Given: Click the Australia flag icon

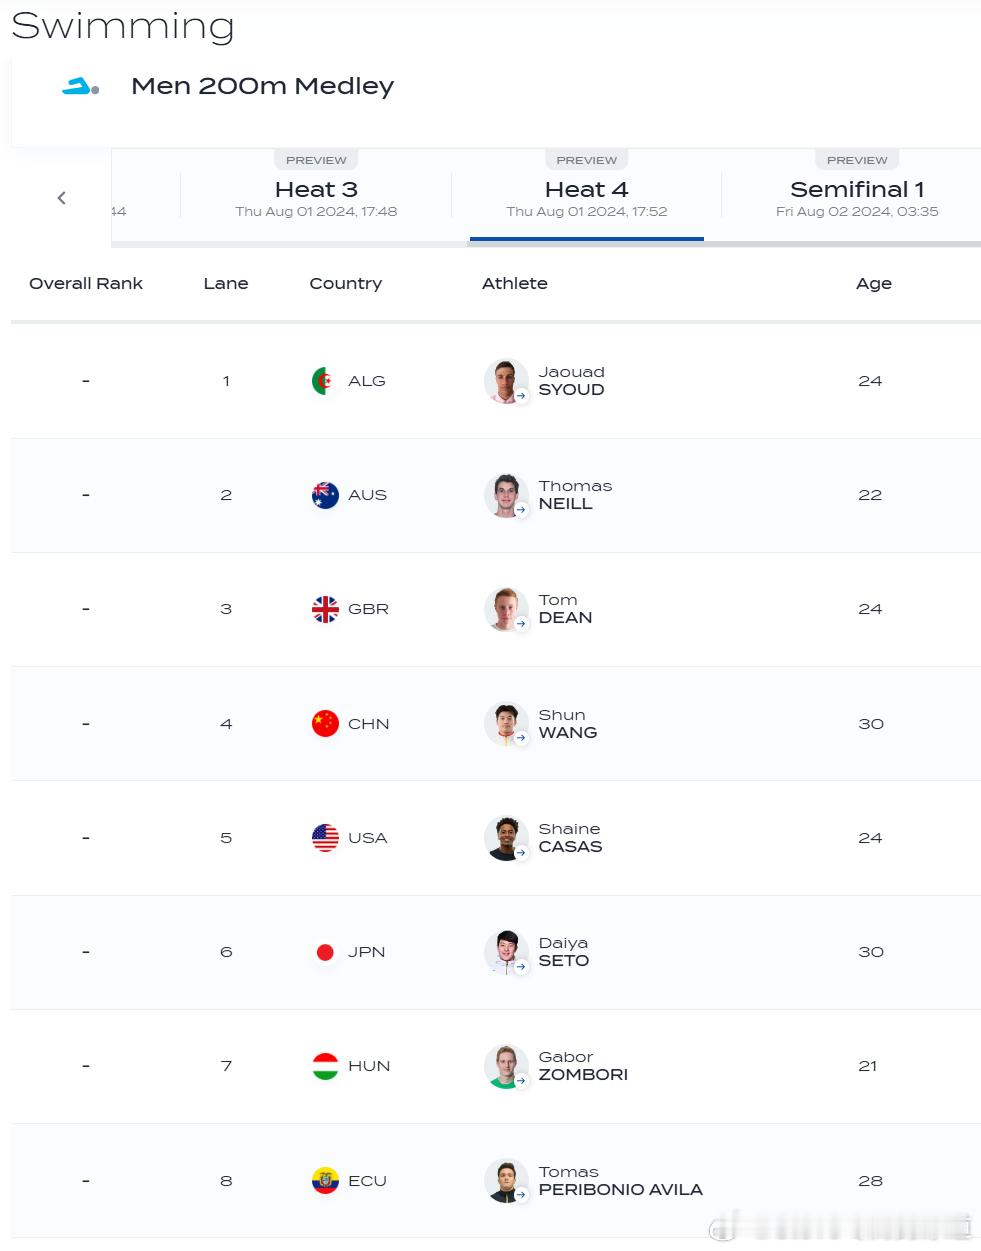Looking at the screenshot, I should click(x=325, y=495).
